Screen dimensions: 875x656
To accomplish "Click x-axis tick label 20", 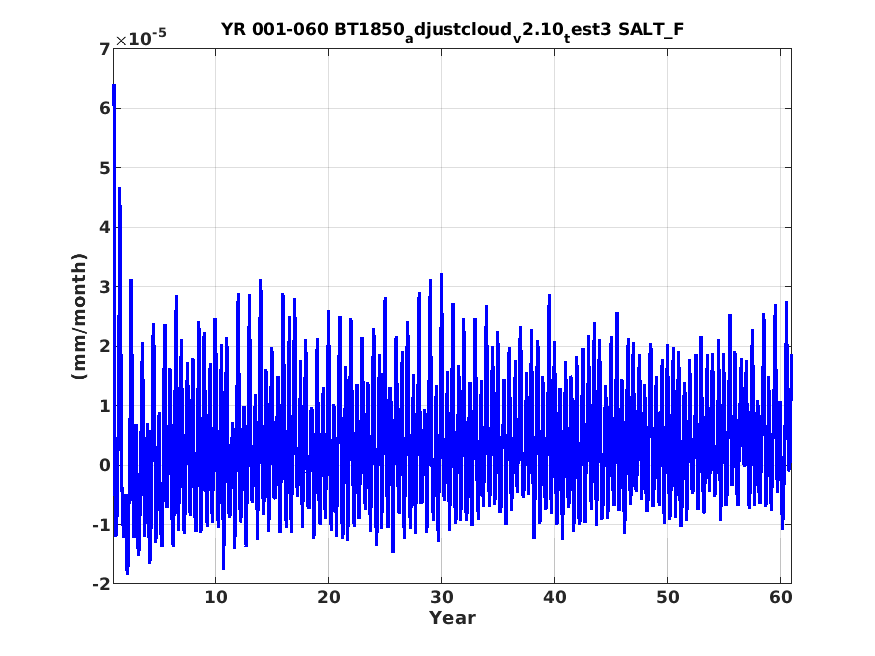I will pos(329,597).
